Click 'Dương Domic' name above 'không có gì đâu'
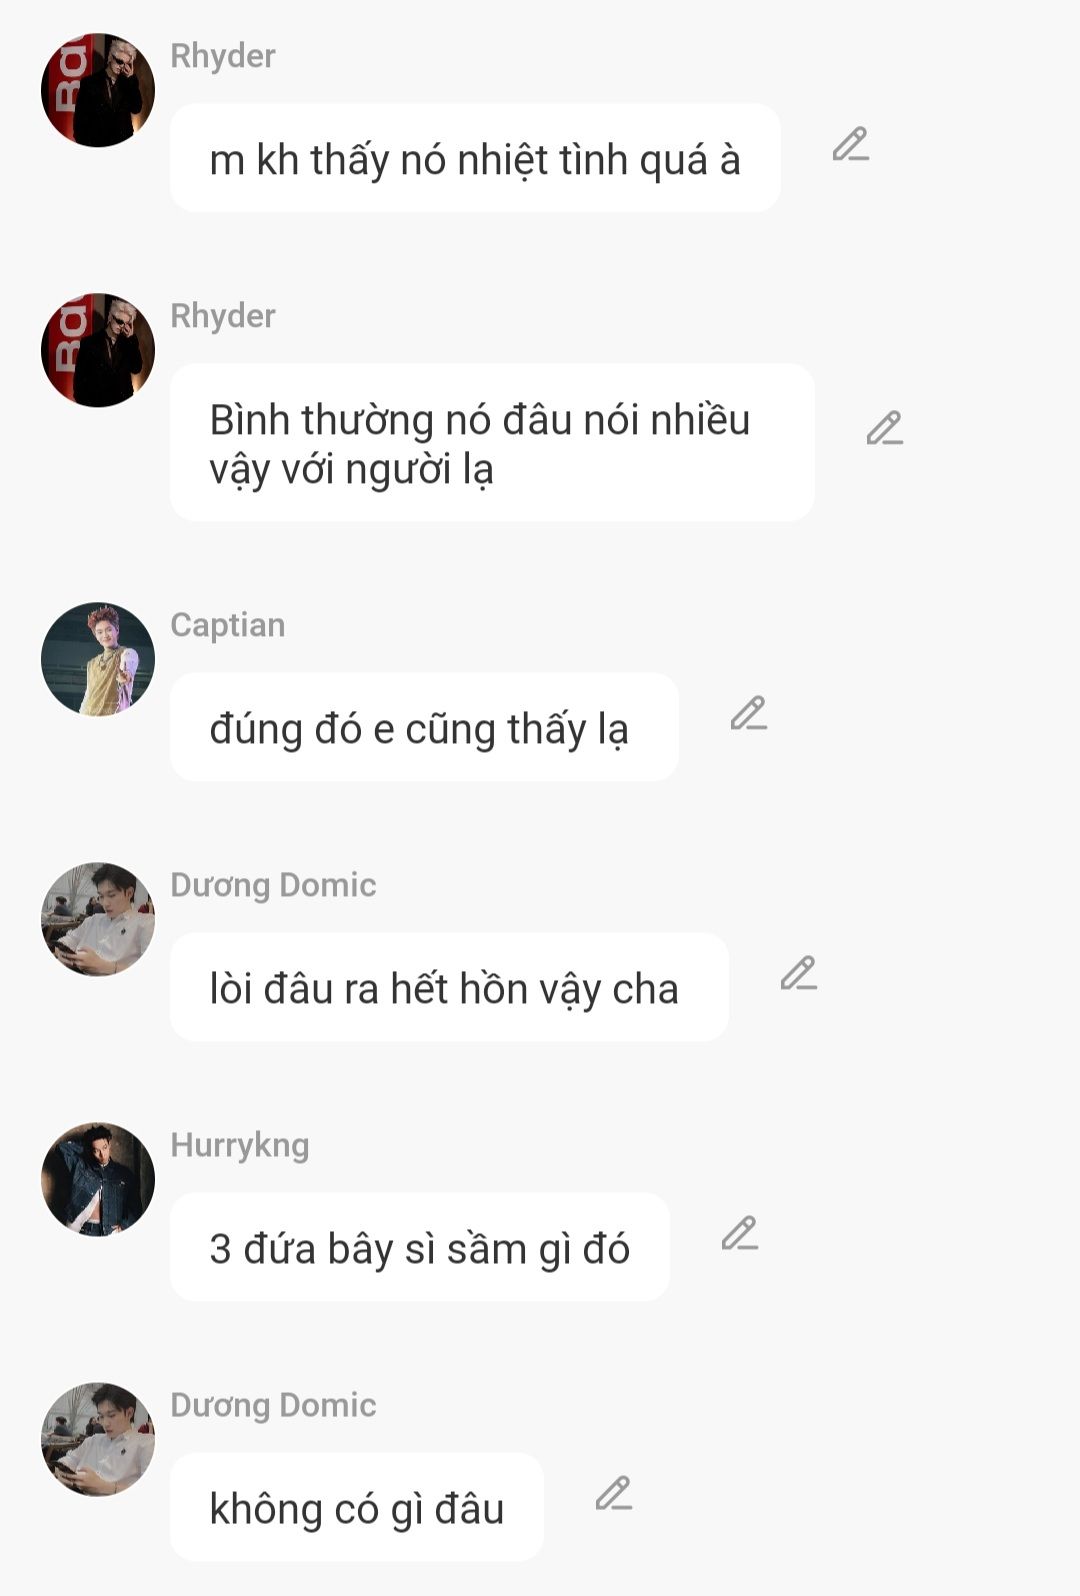The height and width of the screenshot is (1596, 1080). tap(273, 1405)
